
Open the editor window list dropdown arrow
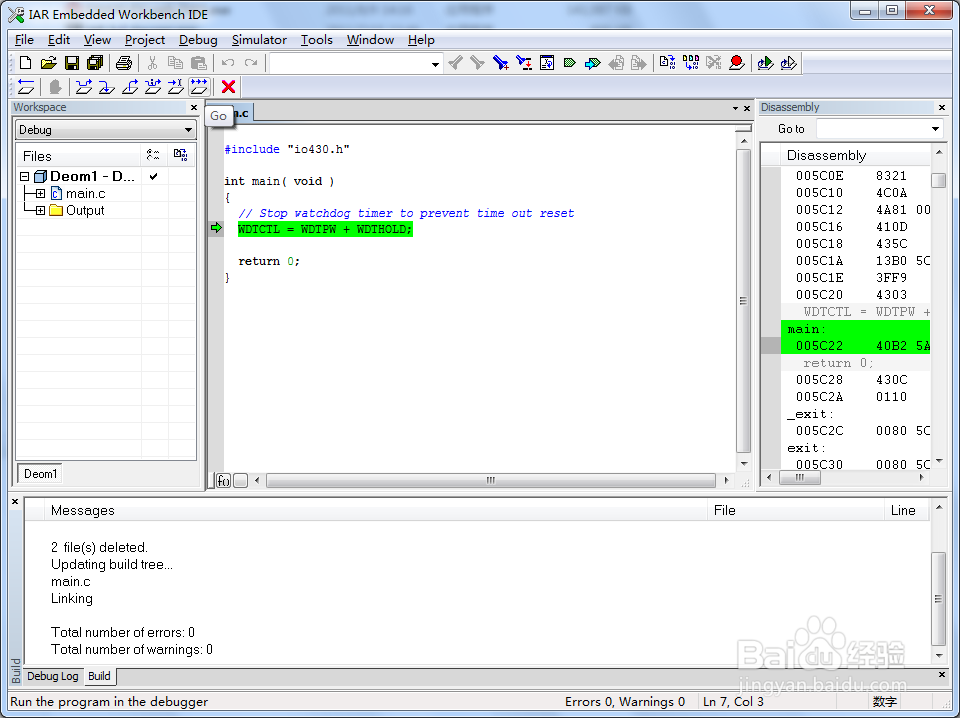[x=735, y=108]
